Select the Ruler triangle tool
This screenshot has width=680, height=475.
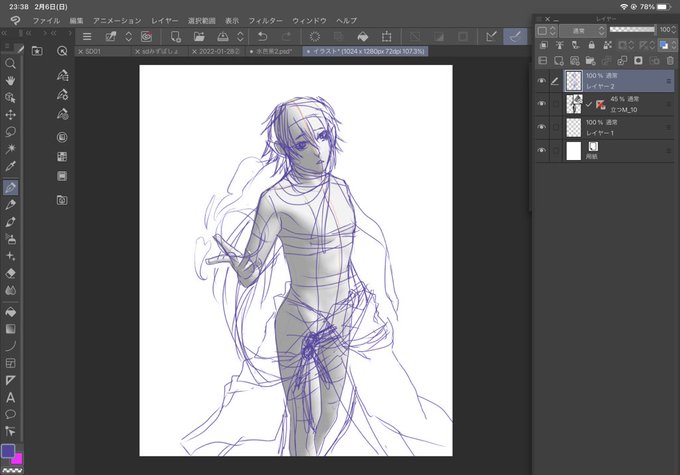click(10, 380)
